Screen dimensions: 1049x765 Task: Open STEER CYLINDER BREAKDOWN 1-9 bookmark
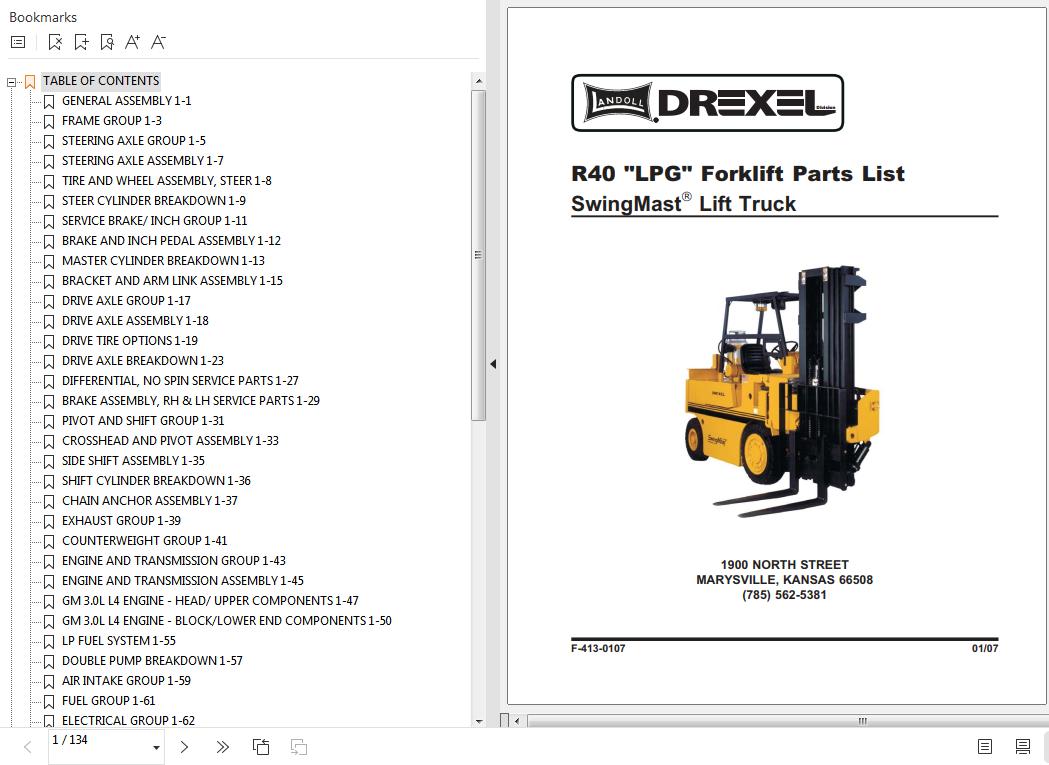pyautogui.click(x=154, y=201)
